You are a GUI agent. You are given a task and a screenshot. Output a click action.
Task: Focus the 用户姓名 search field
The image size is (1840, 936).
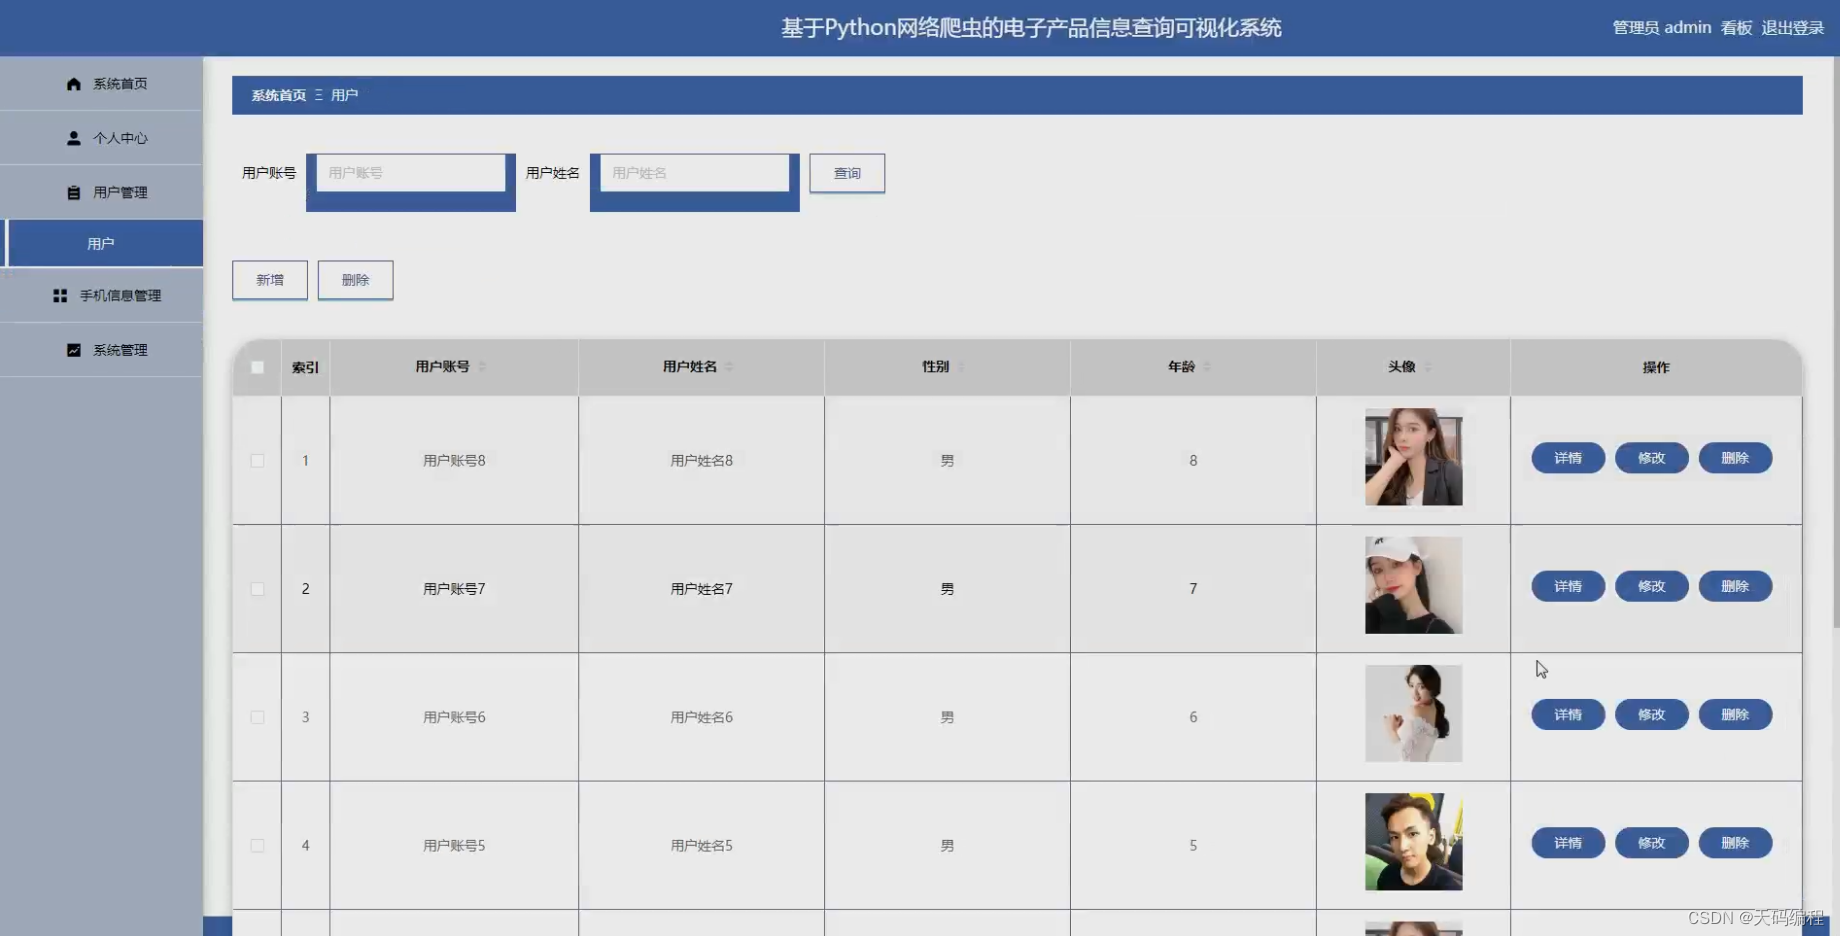[x=695, y=173]
